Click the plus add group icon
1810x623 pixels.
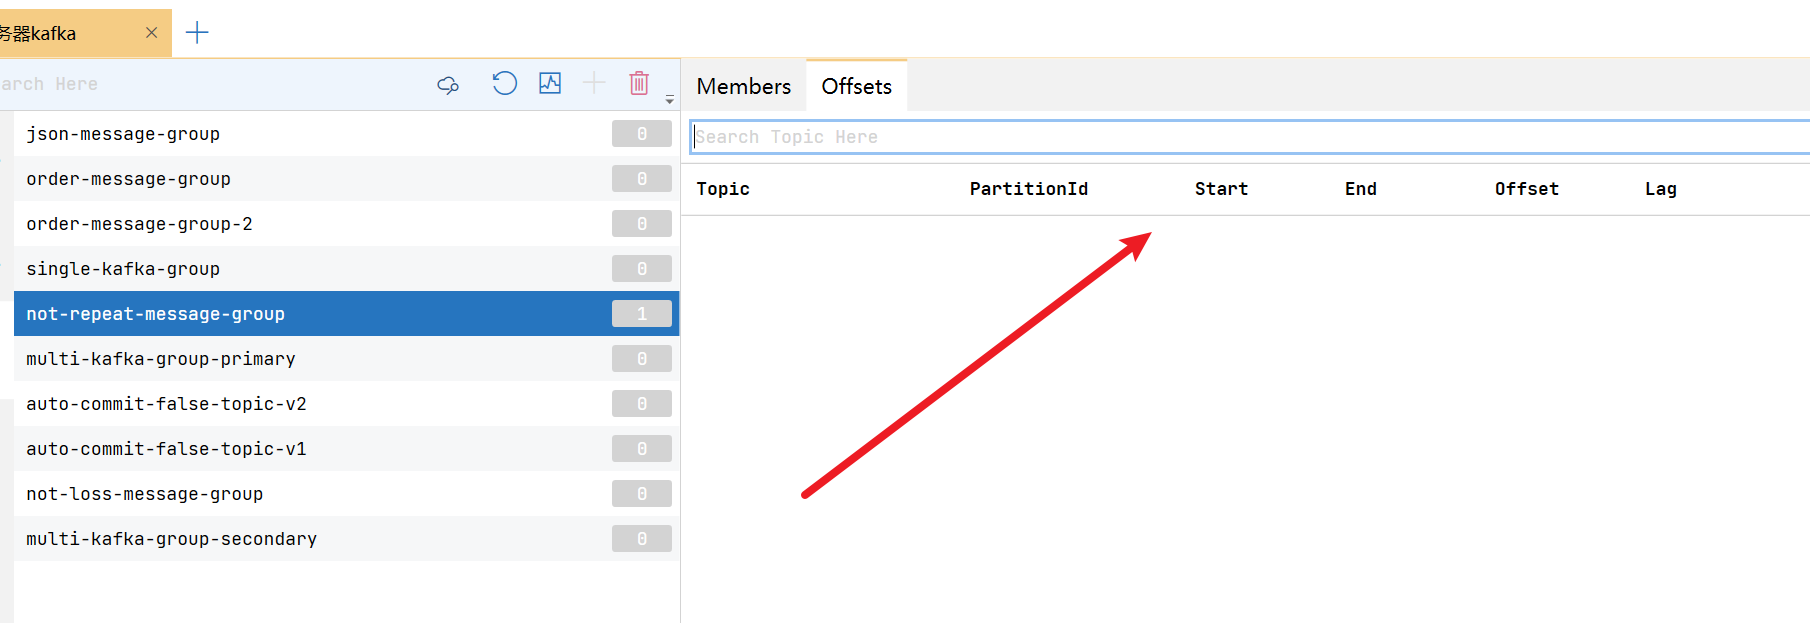pyautogui.click(x=594, y=83)
